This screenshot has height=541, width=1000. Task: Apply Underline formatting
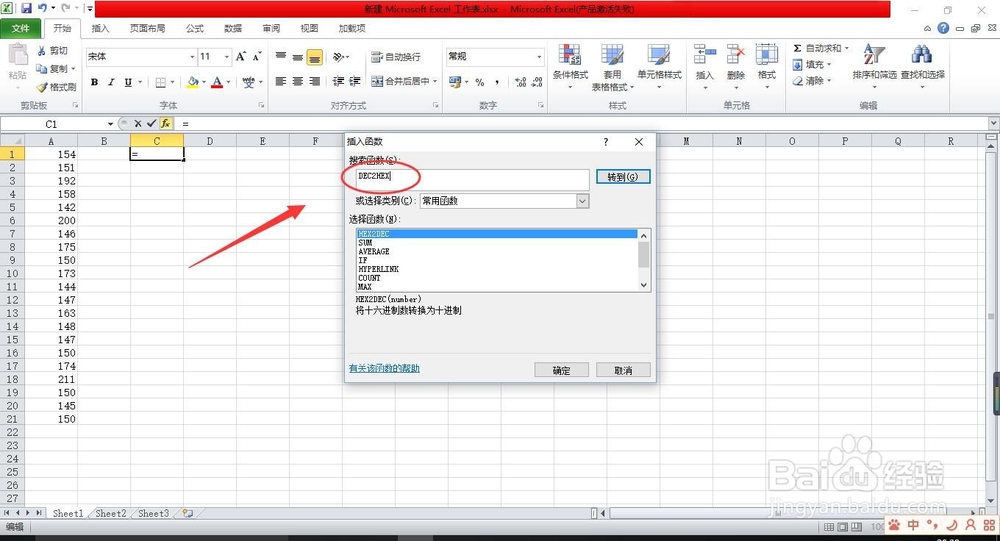128,82
